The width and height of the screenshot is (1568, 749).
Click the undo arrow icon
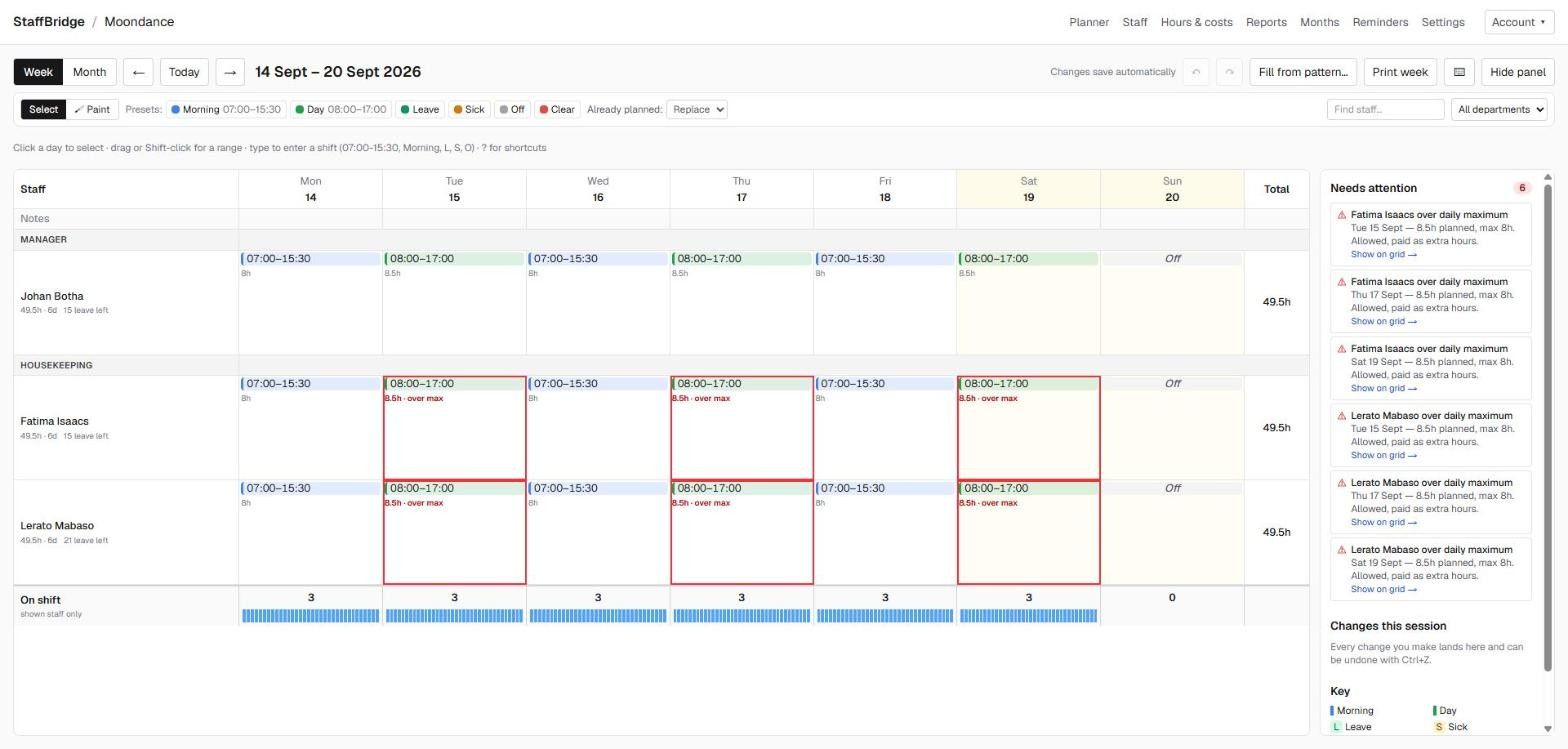(1196, 72)
